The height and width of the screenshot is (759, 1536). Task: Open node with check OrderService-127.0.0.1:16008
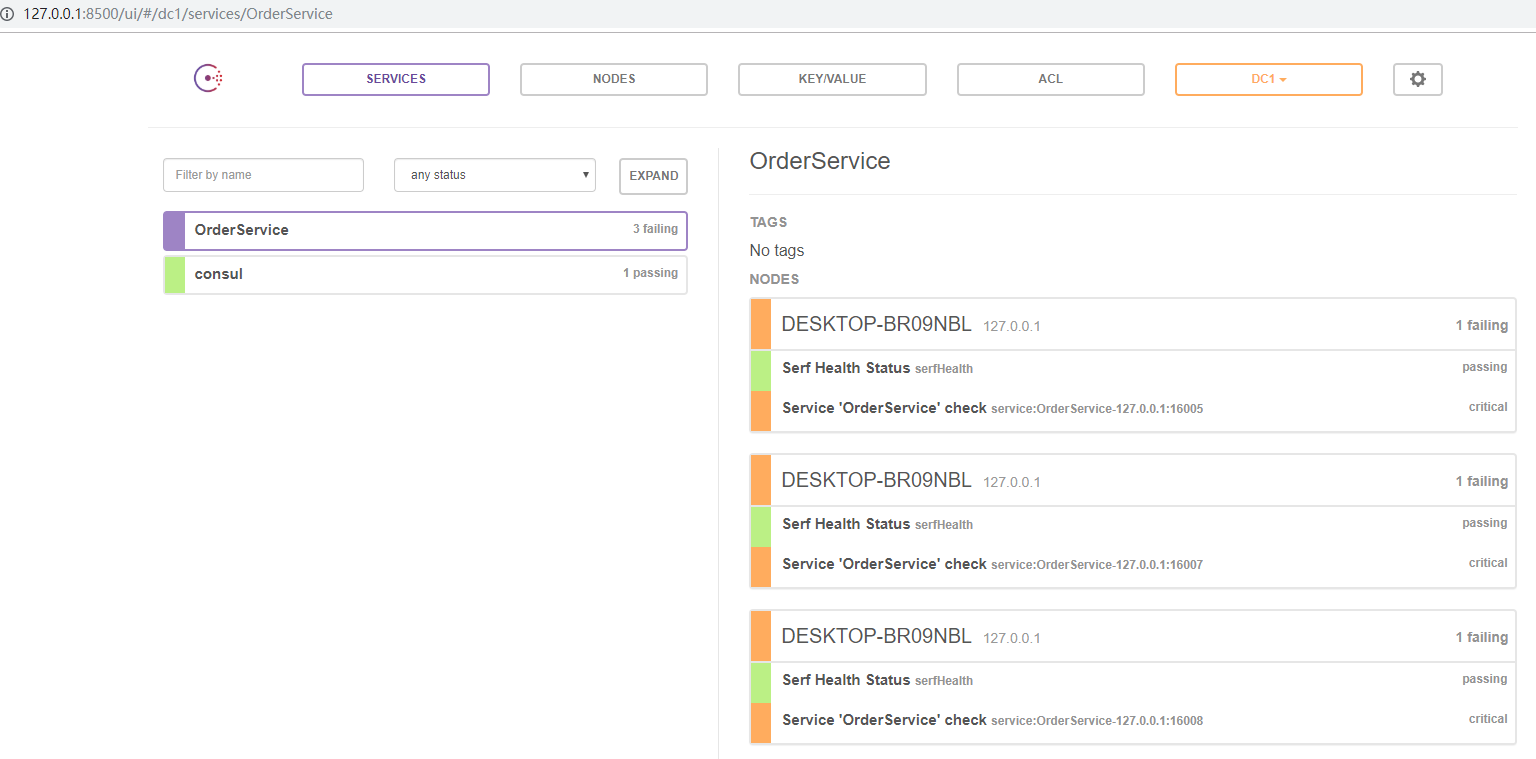[x=1132, y=637]
